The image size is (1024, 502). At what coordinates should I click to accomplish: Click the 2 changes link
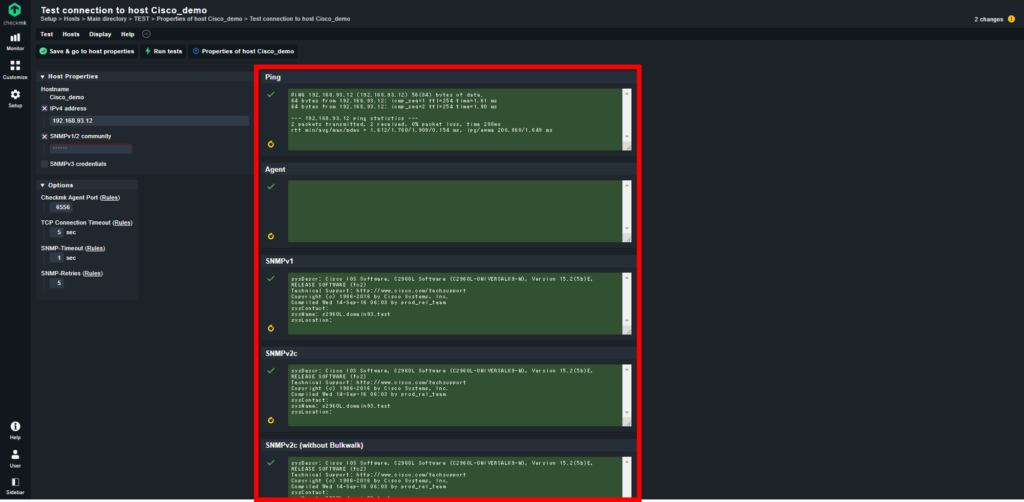pos(988,20)
